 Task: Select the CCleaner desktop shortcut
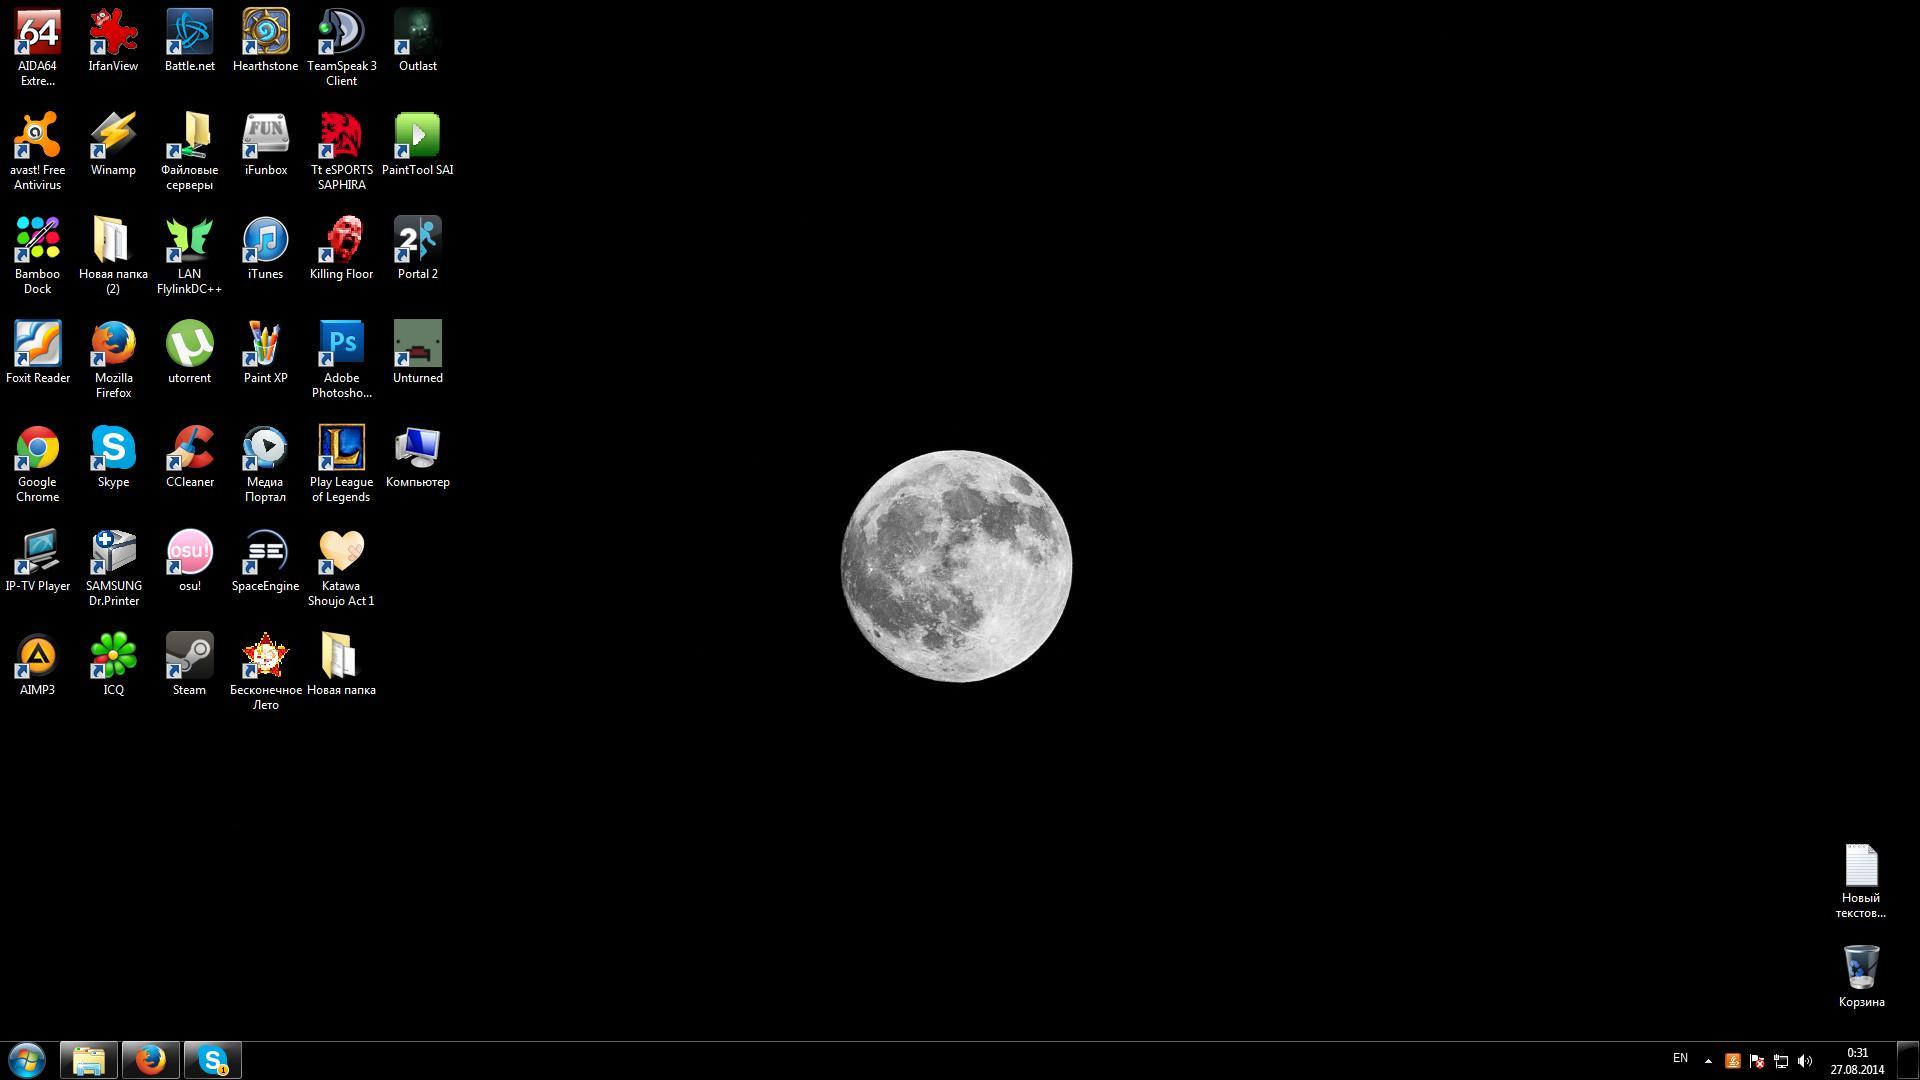(189, 449)
